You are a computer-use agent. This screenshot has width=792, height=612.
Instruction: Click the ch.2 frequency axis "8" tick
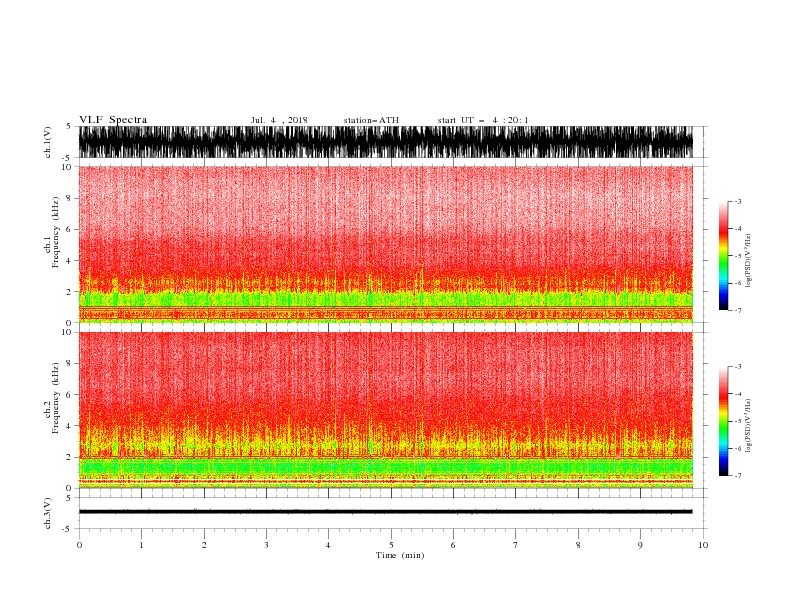69,364
